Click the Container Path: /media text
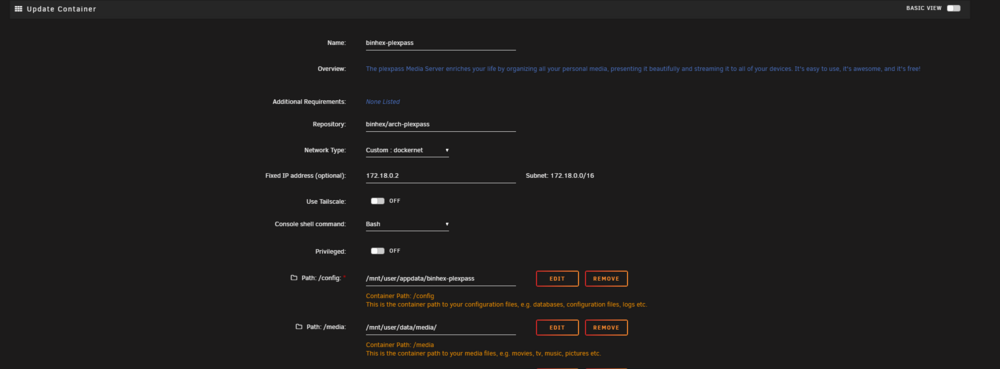 [399, 345]
